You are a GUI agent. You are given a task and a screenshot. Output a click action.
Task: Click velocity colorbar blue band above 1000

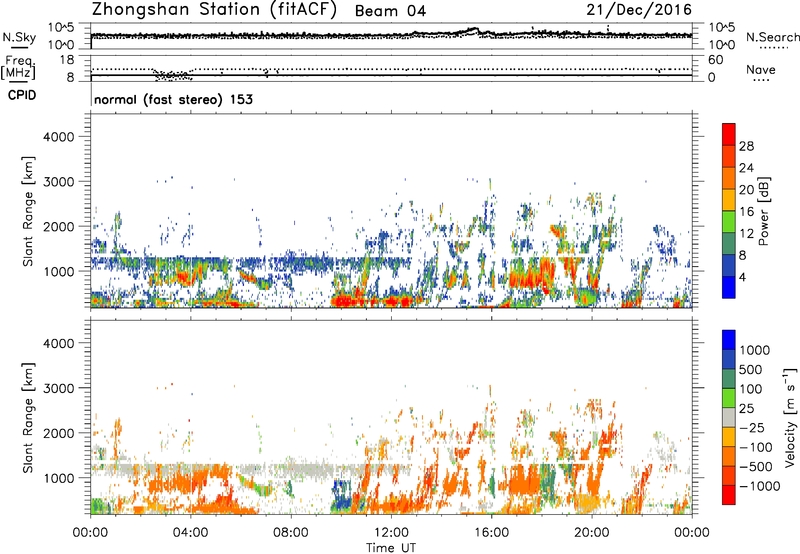(729, 340)
